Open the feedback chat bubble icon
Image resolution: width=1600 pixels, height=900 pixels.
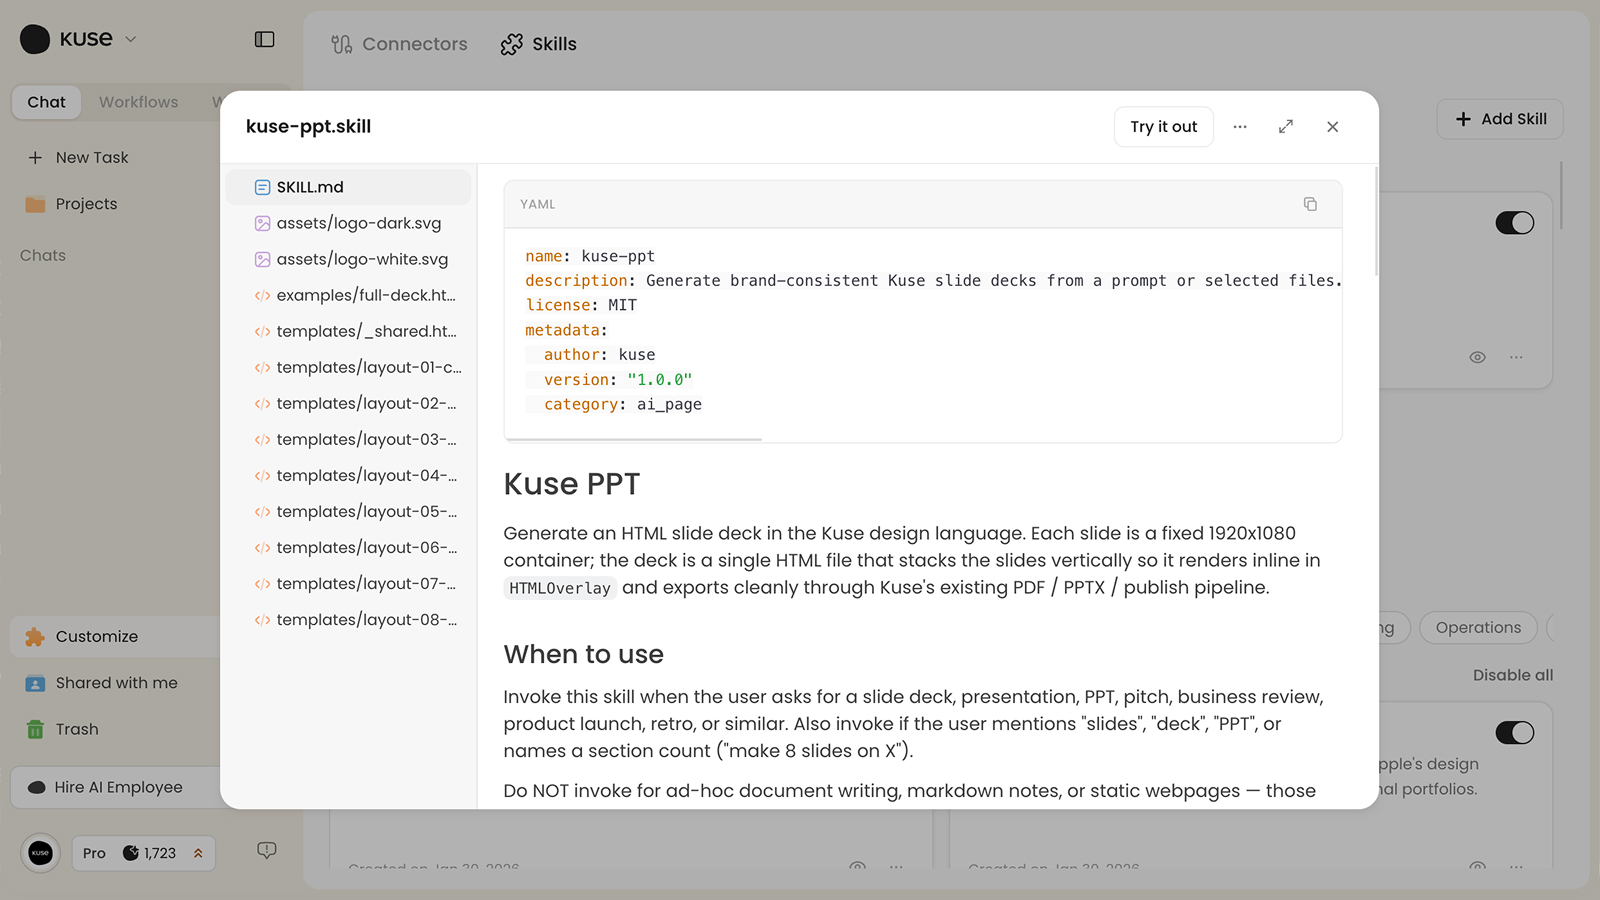point(266,851)
